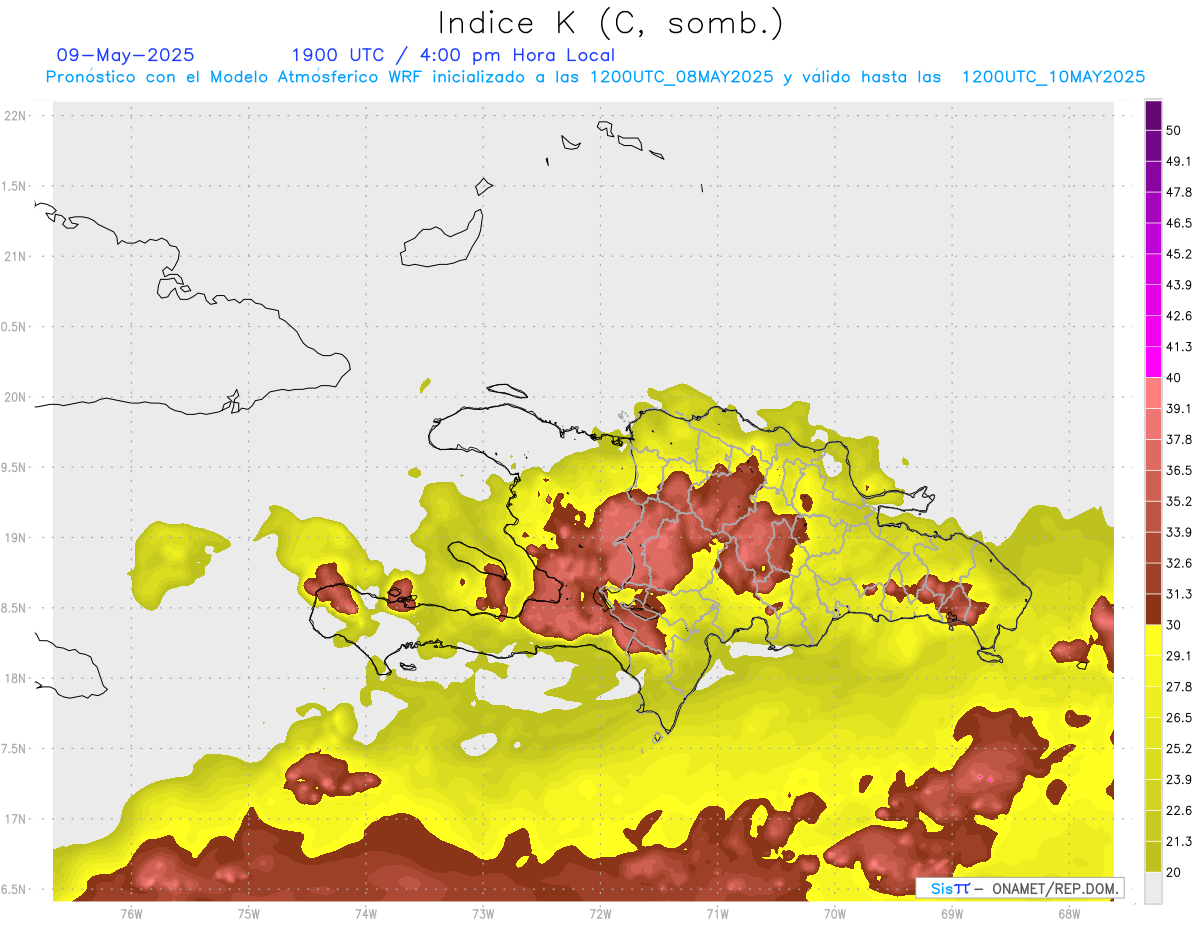Click the bright yellow swatch between 29.1 and 30
Image resolution: width=1200 pixels, height=927 pixels.
[x=1153, y=640]
